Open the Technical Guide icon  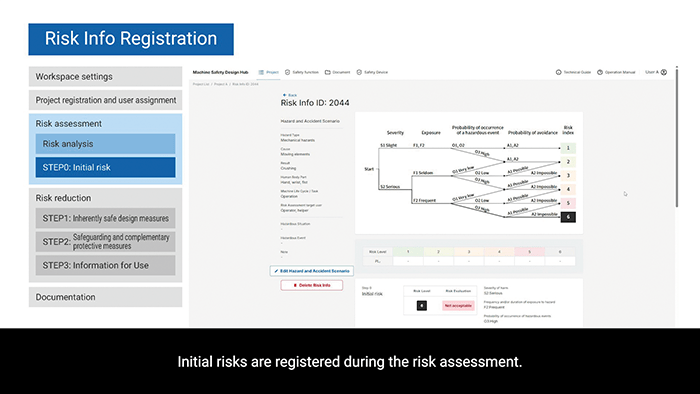coord(558,72)
